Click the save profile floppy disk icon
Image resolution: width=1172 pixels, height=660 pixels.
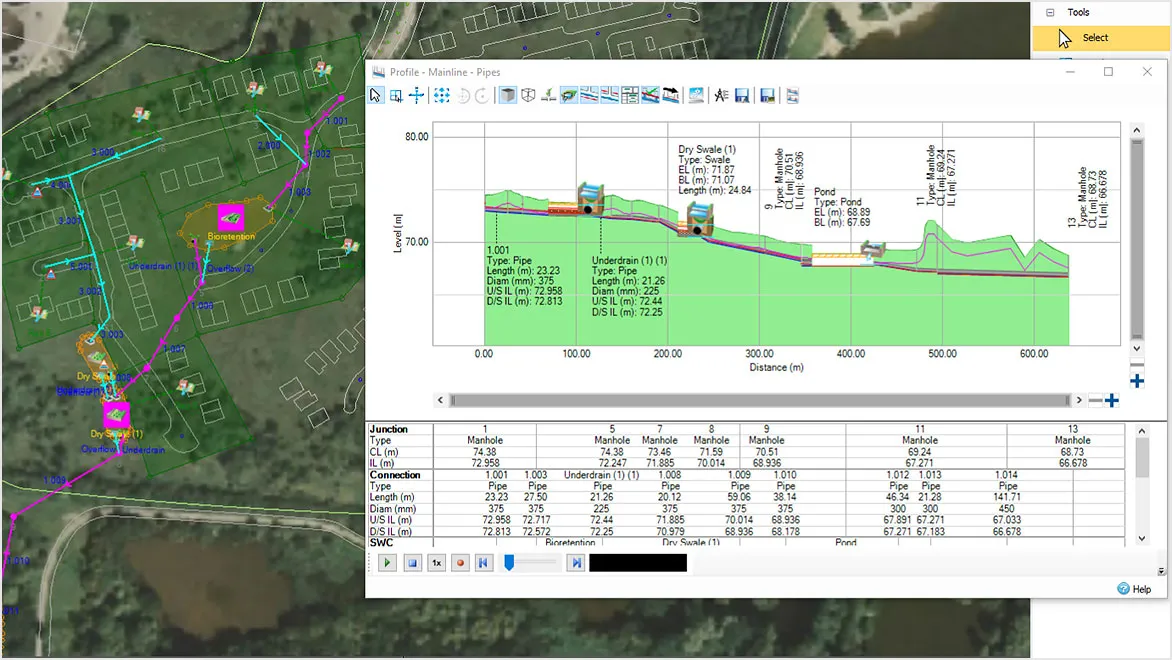pyautogui.click(x=742, y=96)
